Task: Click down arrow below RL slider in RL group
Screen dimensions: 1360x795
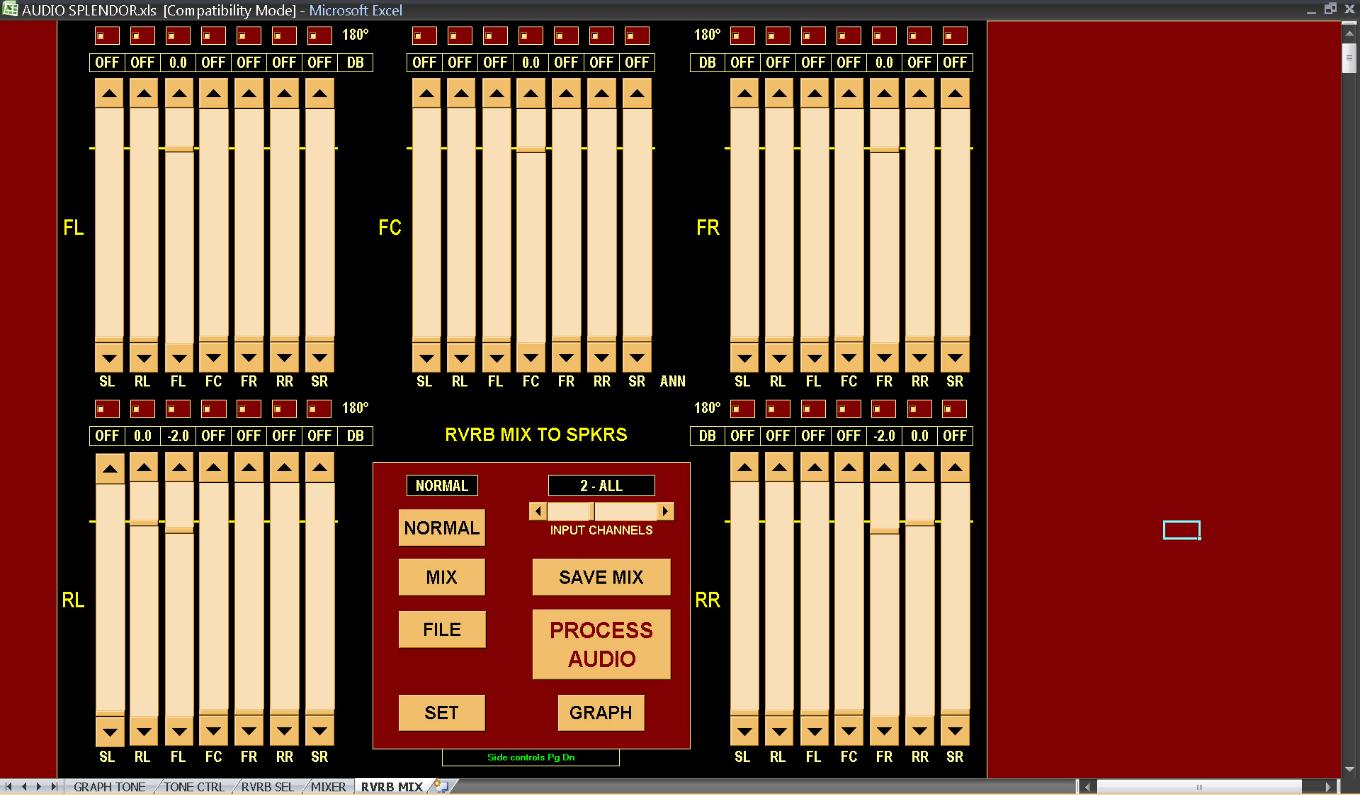Action: click(x=143, y=731)
